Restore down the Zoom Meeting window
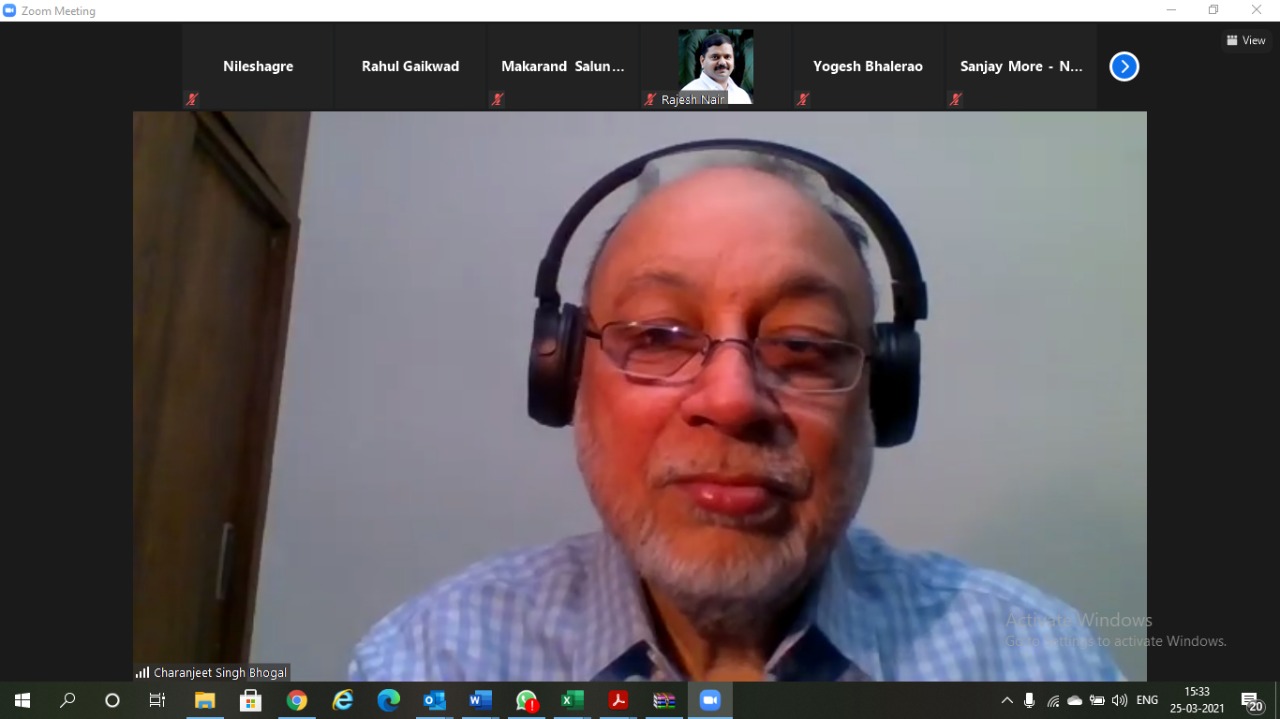The image size is (1280, 719). click(1214, 10)
